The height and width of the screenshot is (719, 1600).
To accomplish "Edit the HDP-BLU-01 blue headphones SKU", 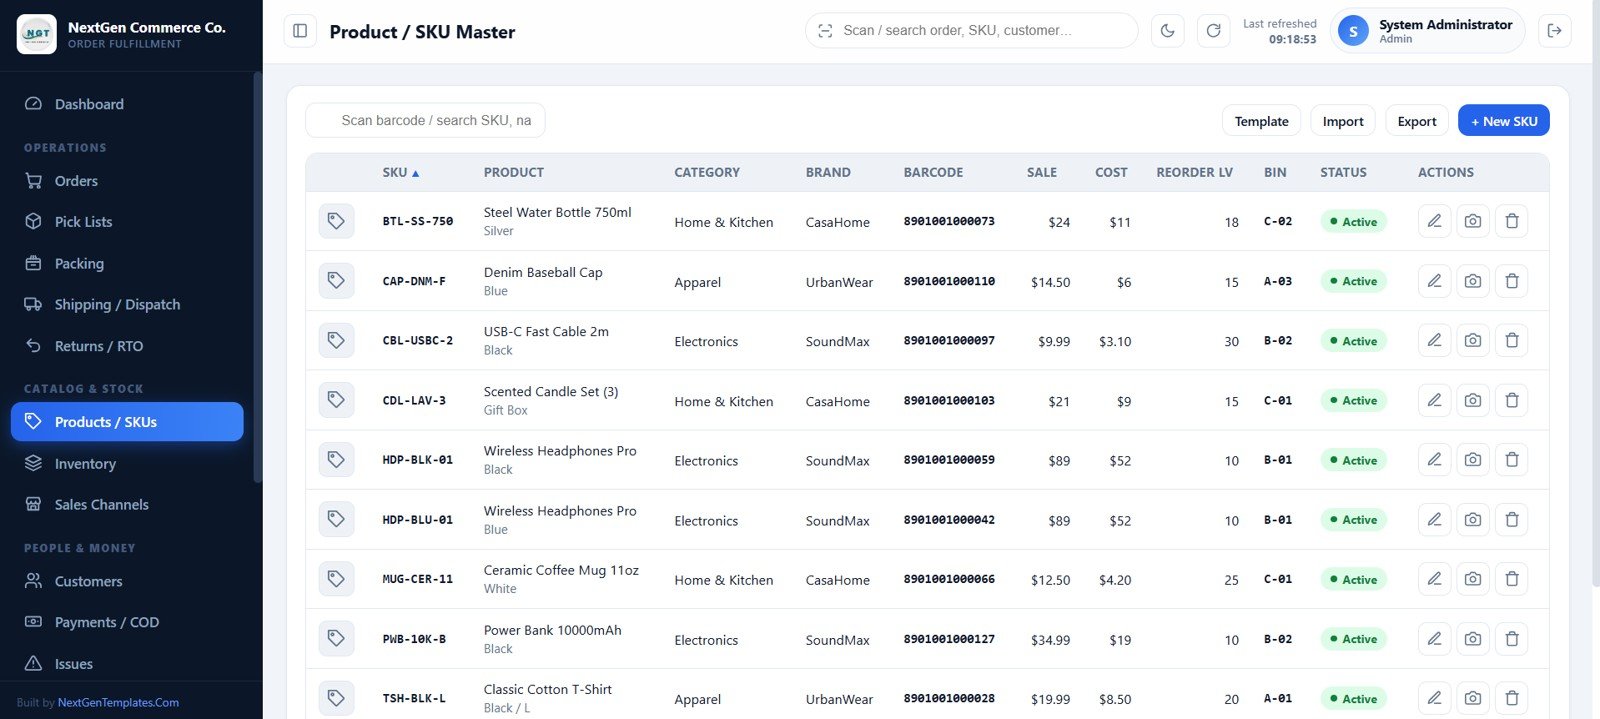I will [x=1434, y=519].
